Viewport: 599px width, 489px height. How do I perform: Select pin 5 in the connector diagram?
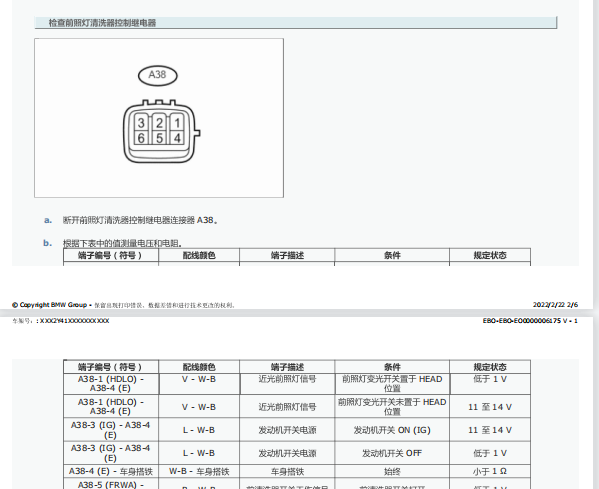pos(159,138)
